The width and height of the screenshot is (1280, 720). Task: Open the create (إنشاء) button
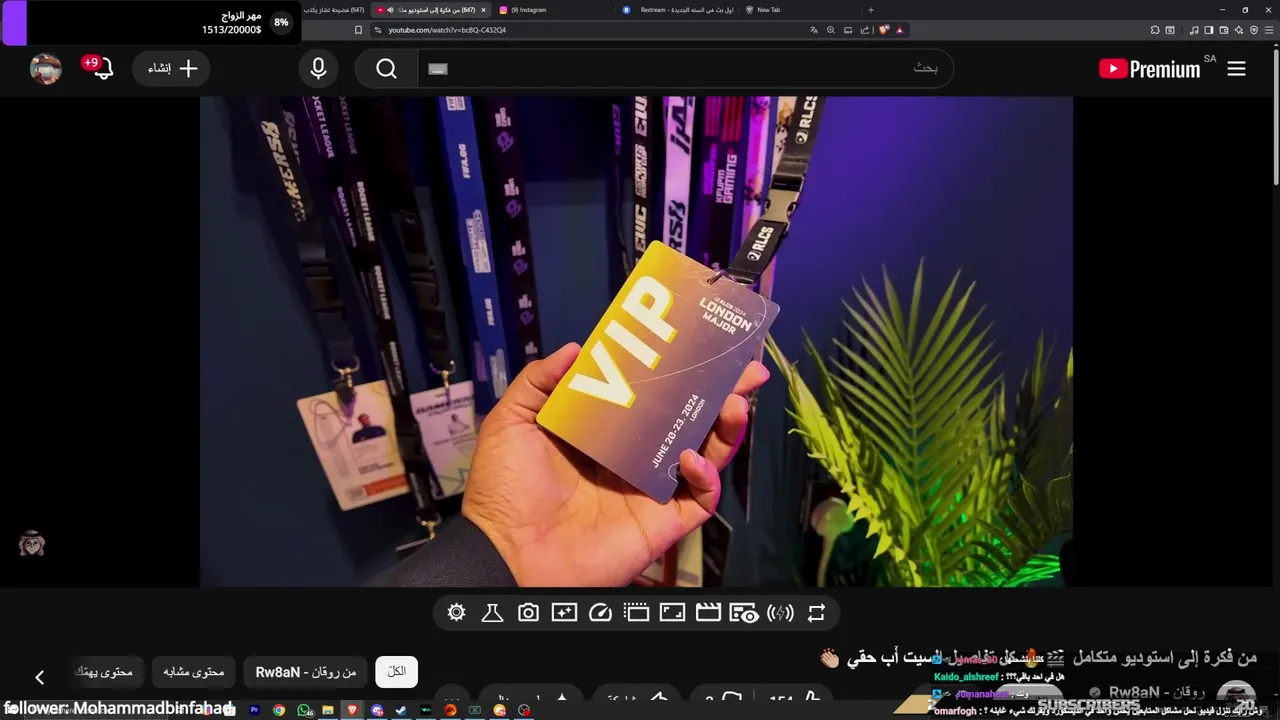[171, 68]
